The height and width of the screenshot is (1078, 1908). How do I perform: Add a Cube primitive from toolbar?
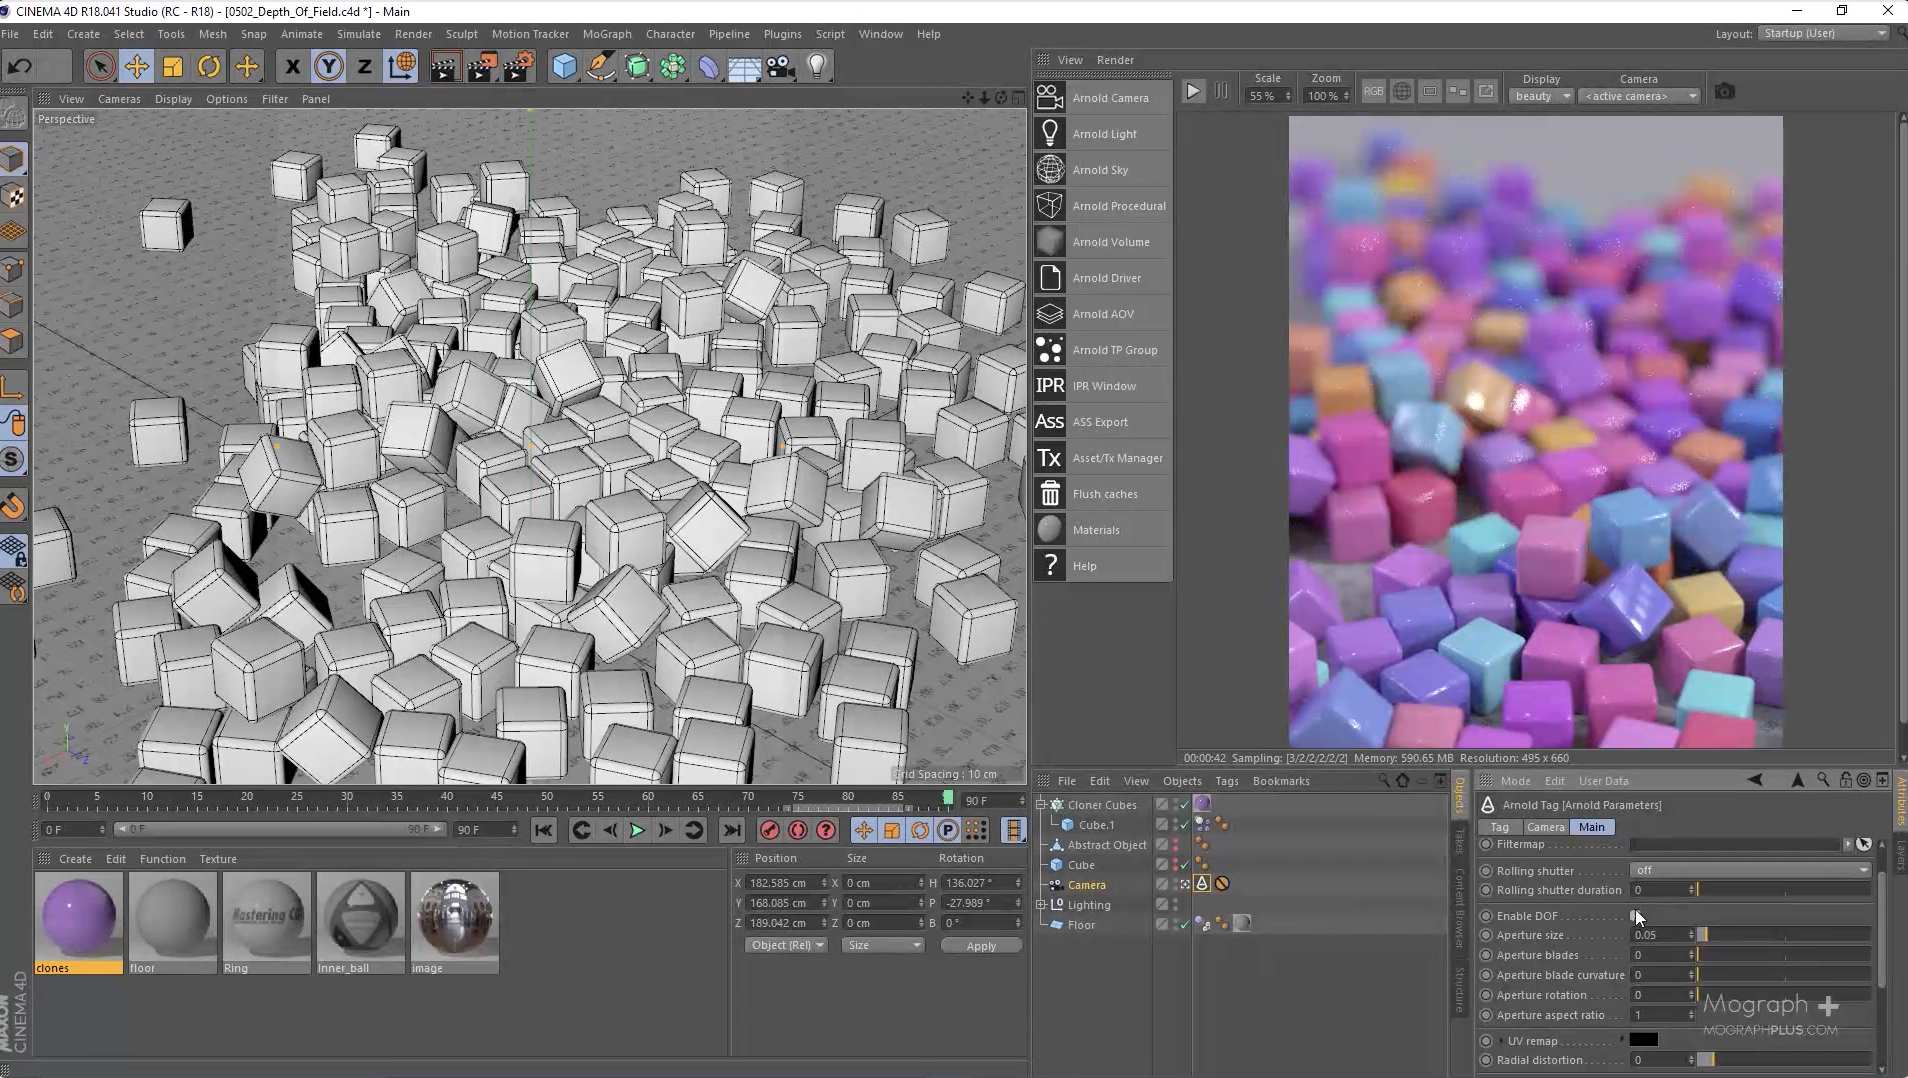[565, 67]
